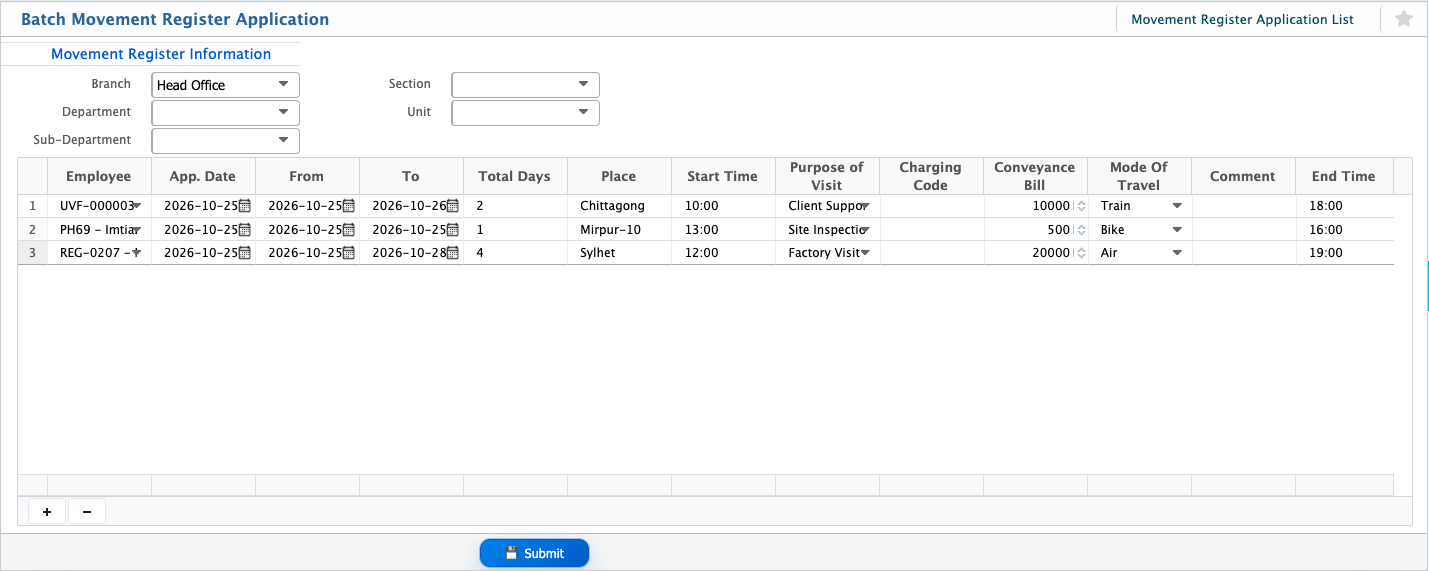
Task: Open Site Inspection purpose dropdown
Action: pyautogui.click(x=865, y=229)
